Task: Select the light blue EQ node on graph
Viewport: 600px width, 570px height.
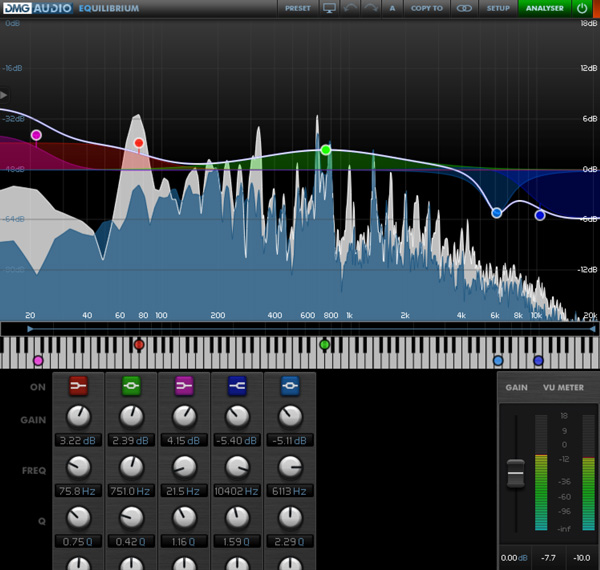Action: point(497,213)
